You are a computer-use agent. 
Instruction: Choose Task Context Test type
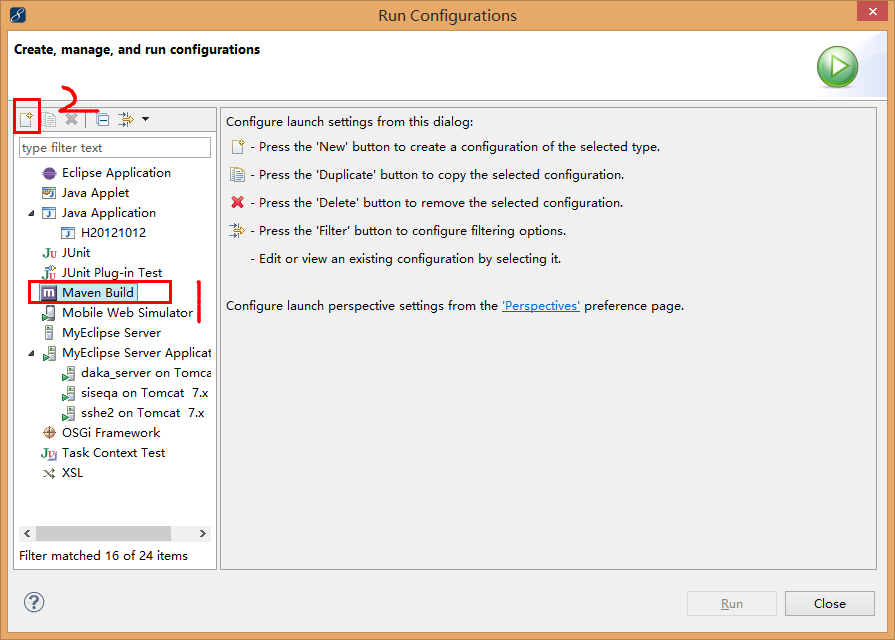(114, 453)
